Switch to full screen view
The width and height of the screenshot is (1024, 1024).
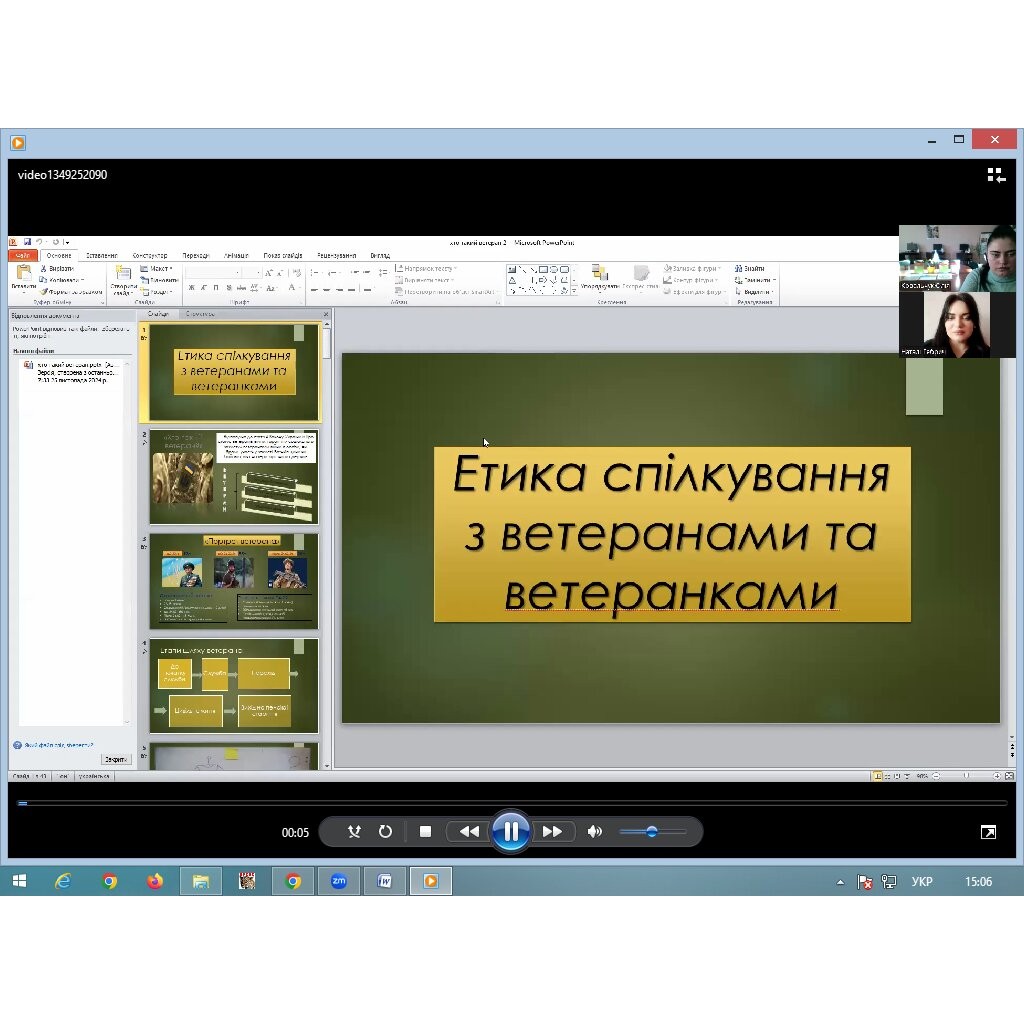[988, 832]
